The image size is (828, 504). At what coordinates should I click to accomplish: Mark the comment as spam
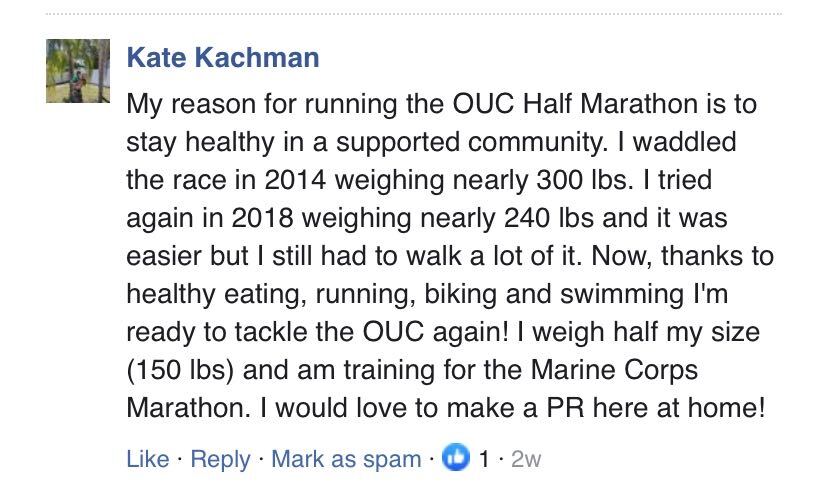pyautogui.click(x=346, y=459)
